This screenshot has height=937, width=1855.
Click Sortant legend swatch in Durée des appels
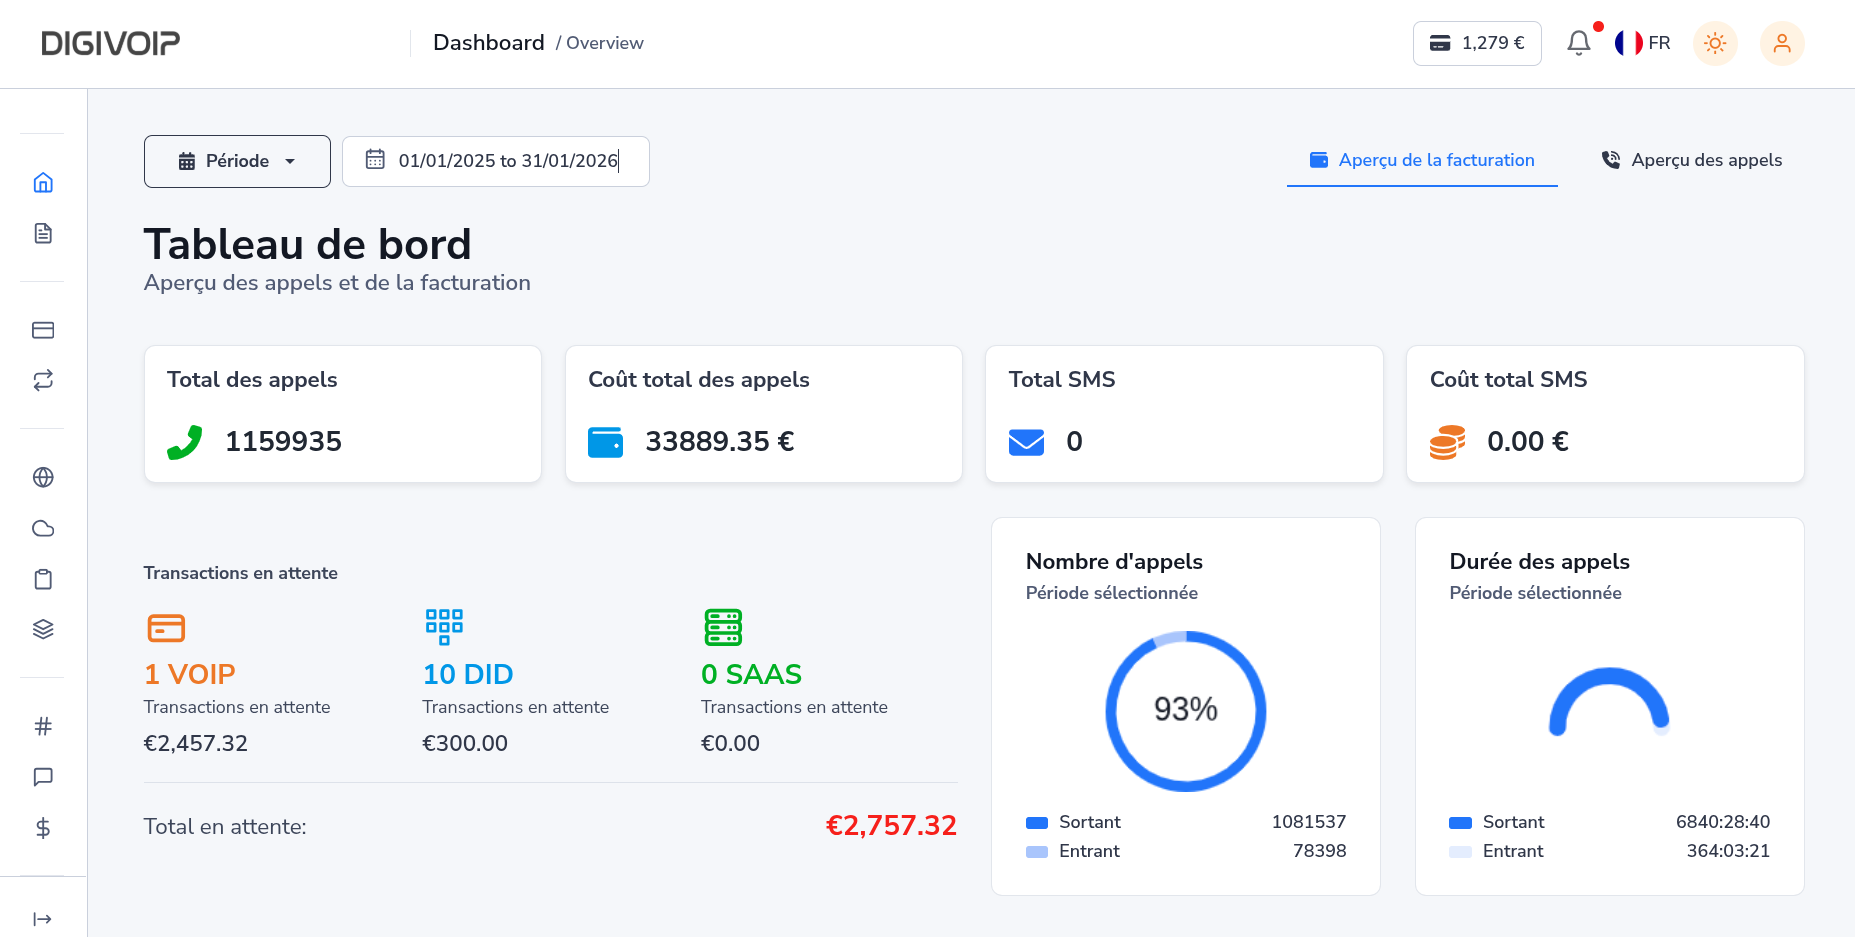point(1461,823)
